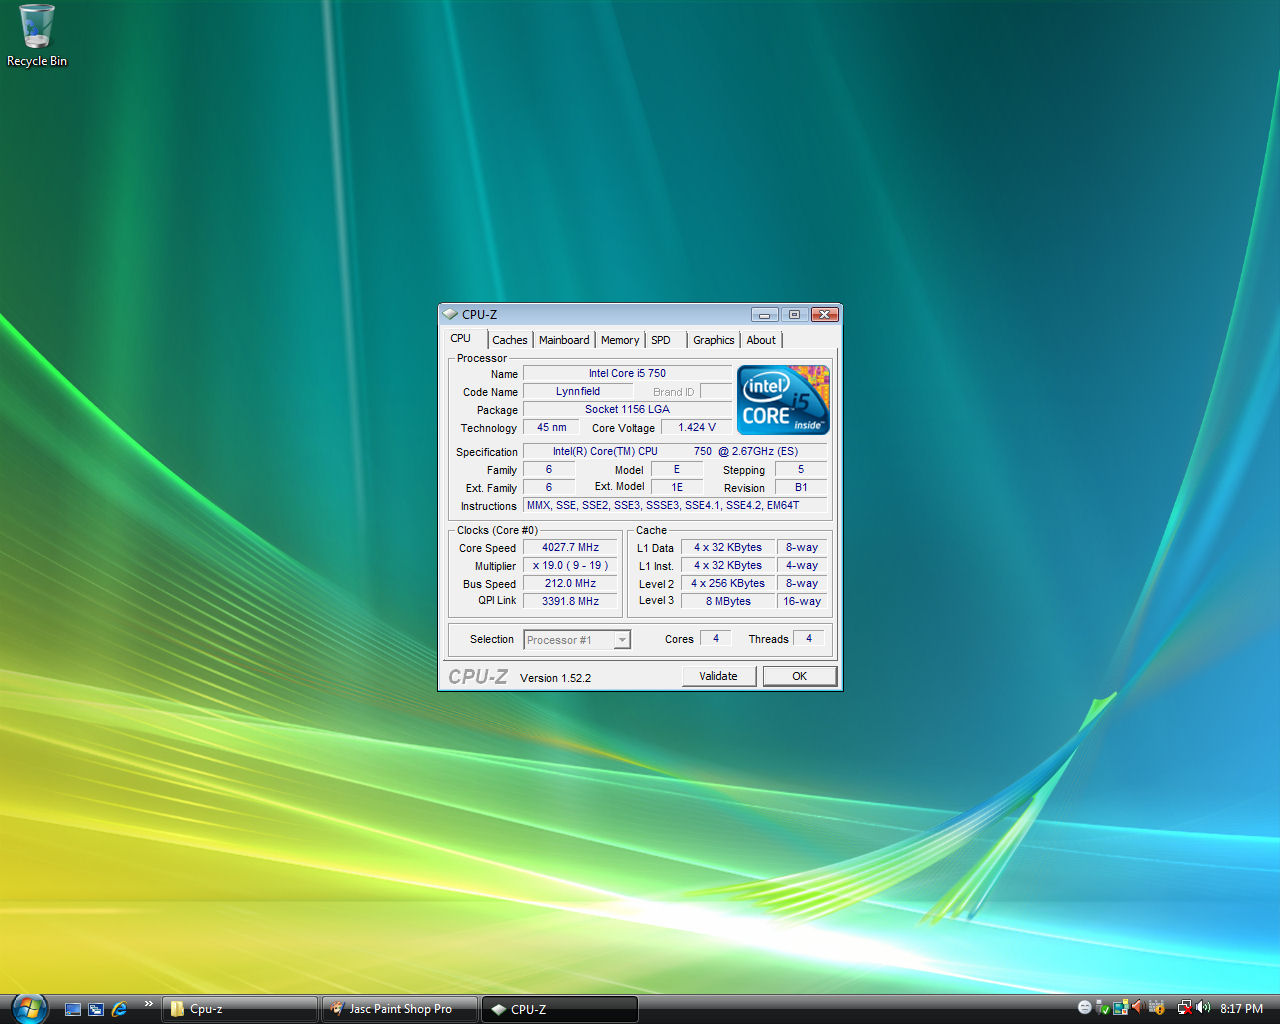1280x1024 pixels.
Task: Open the Mainboard tab
Action: [x=564, y=340]
